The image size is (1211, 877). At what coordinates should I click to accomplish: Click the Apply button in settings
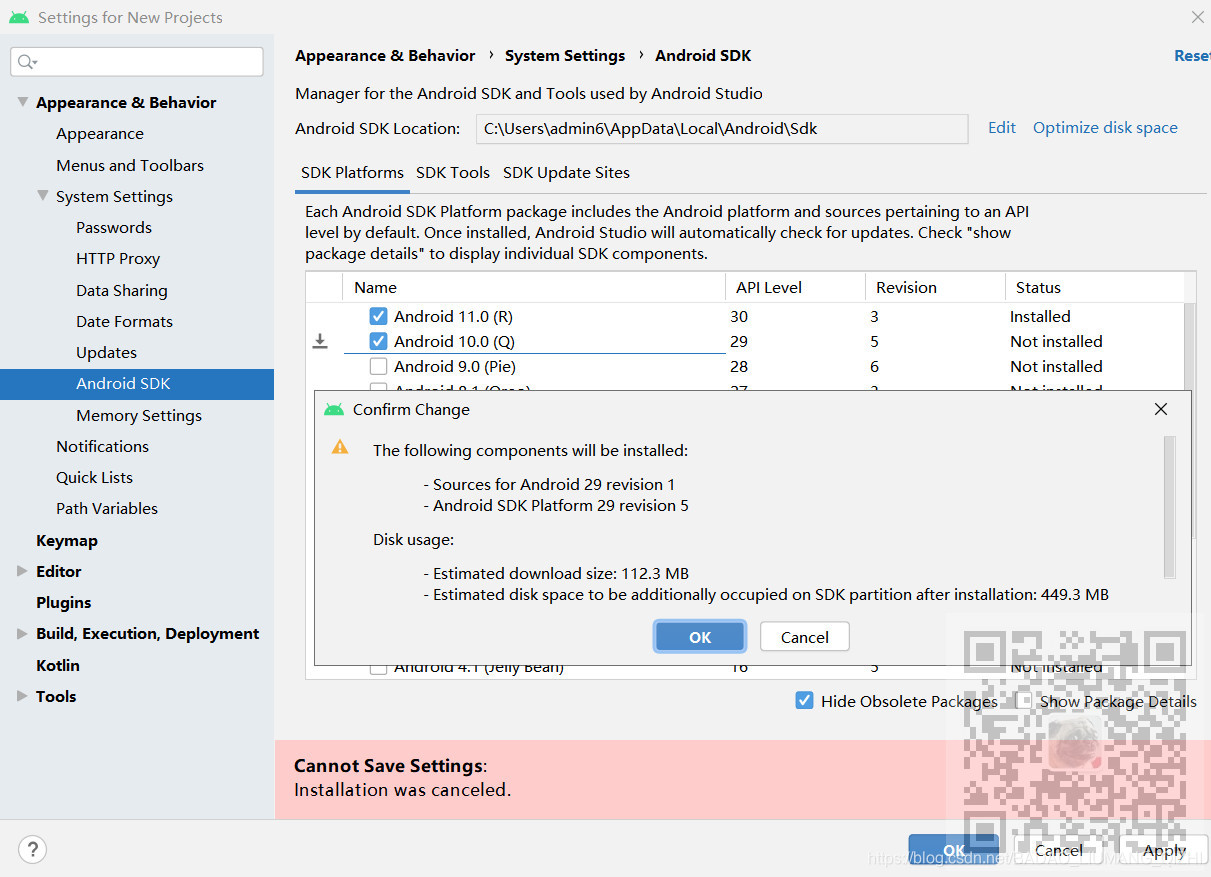1165,851
